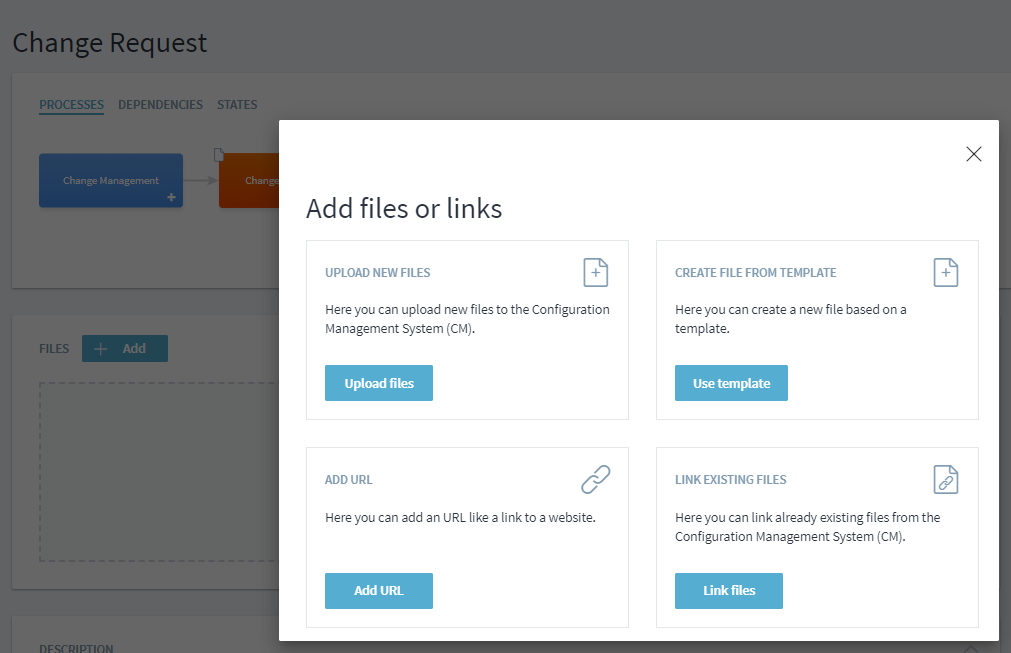Image resolution: width=1011 pixels, height=653 pixels.
Task: Click the dashed file drop zone
Action: click(x=158, y=470)
